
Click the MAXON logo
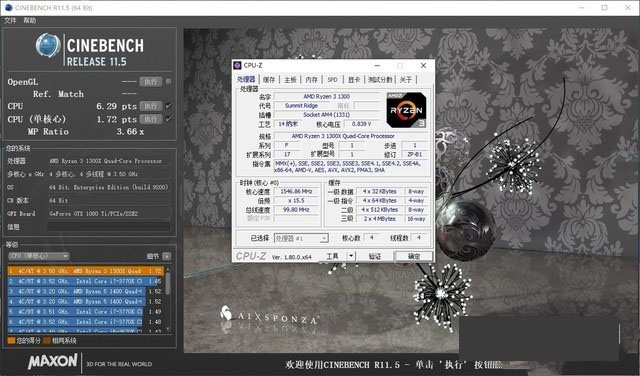[53, 362]
